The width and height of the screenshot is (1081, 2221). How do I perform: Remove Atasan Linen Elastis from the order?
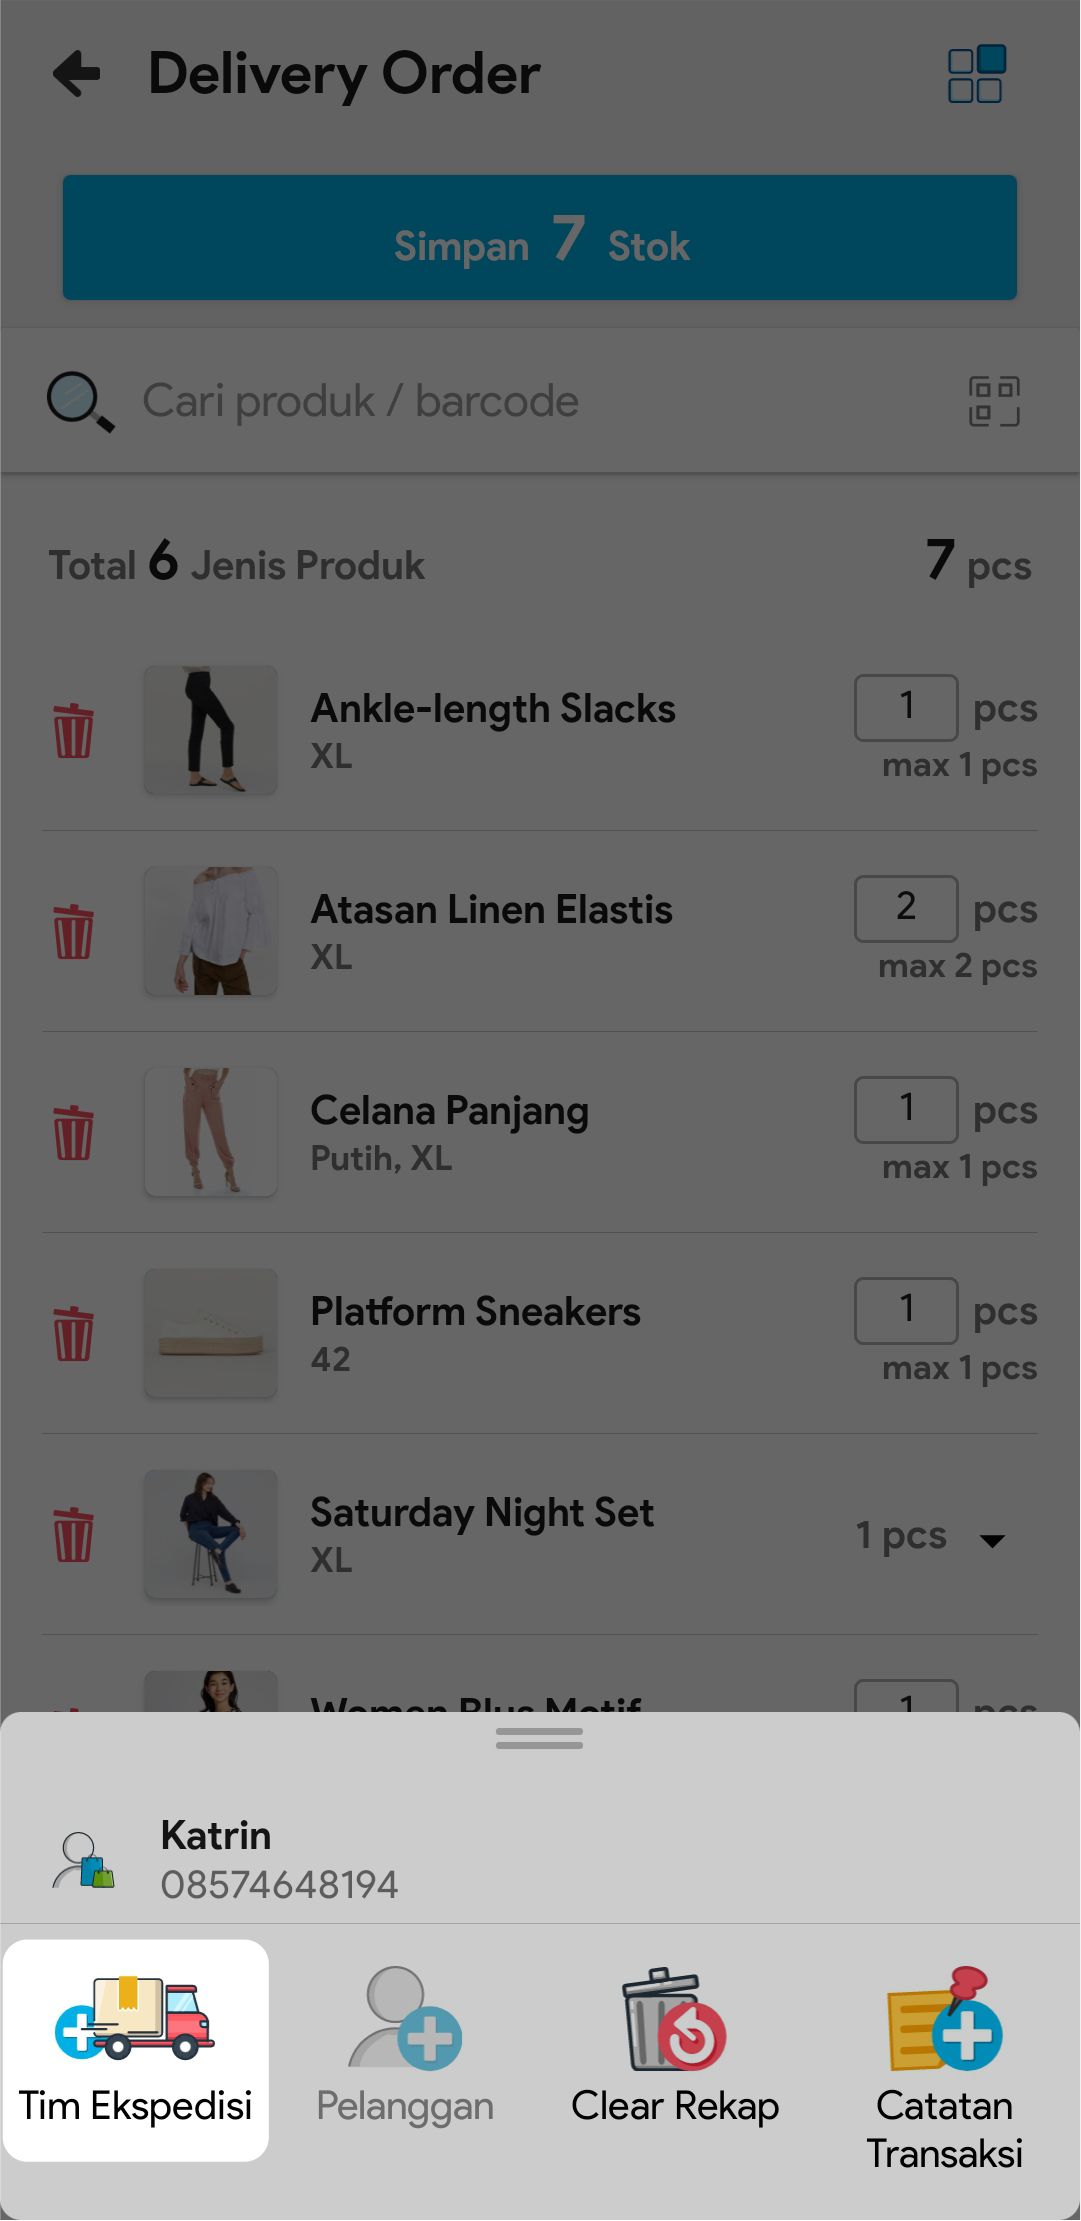coord(73,932)
